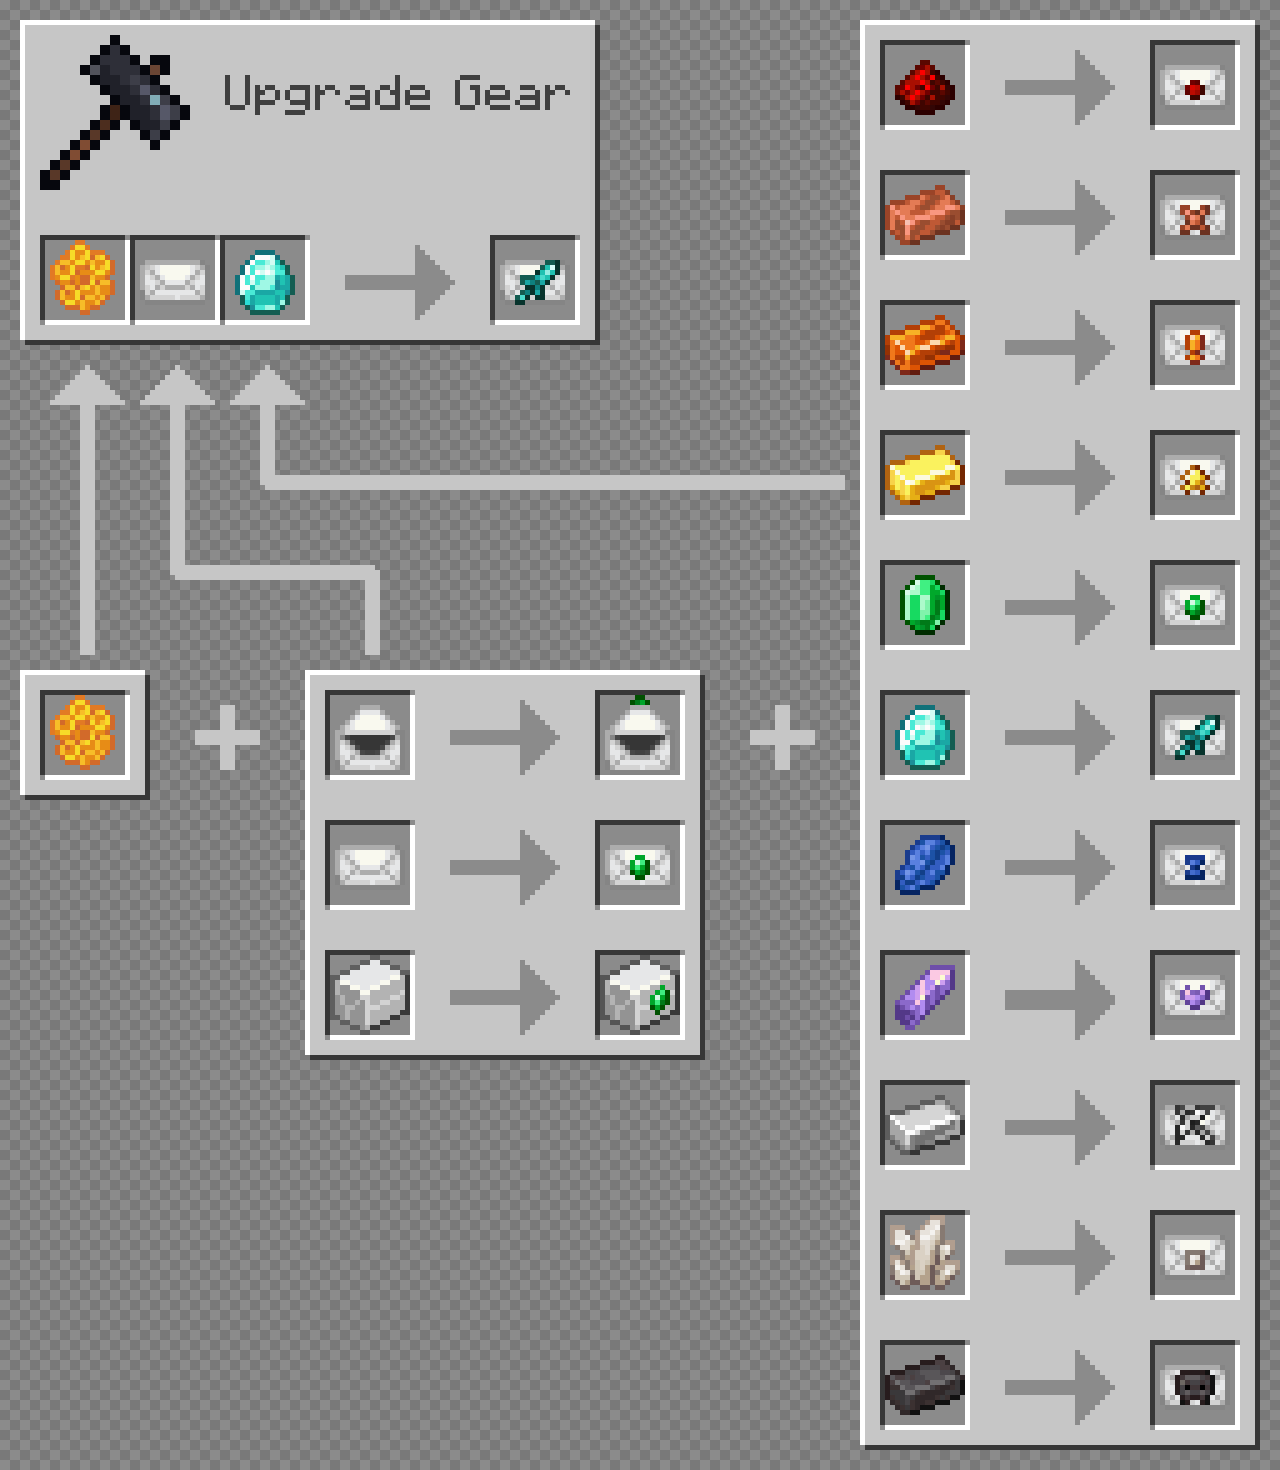Click the iron ingot ingredient slot
The image size is (1280, 1470).
tap(925, 1125)
